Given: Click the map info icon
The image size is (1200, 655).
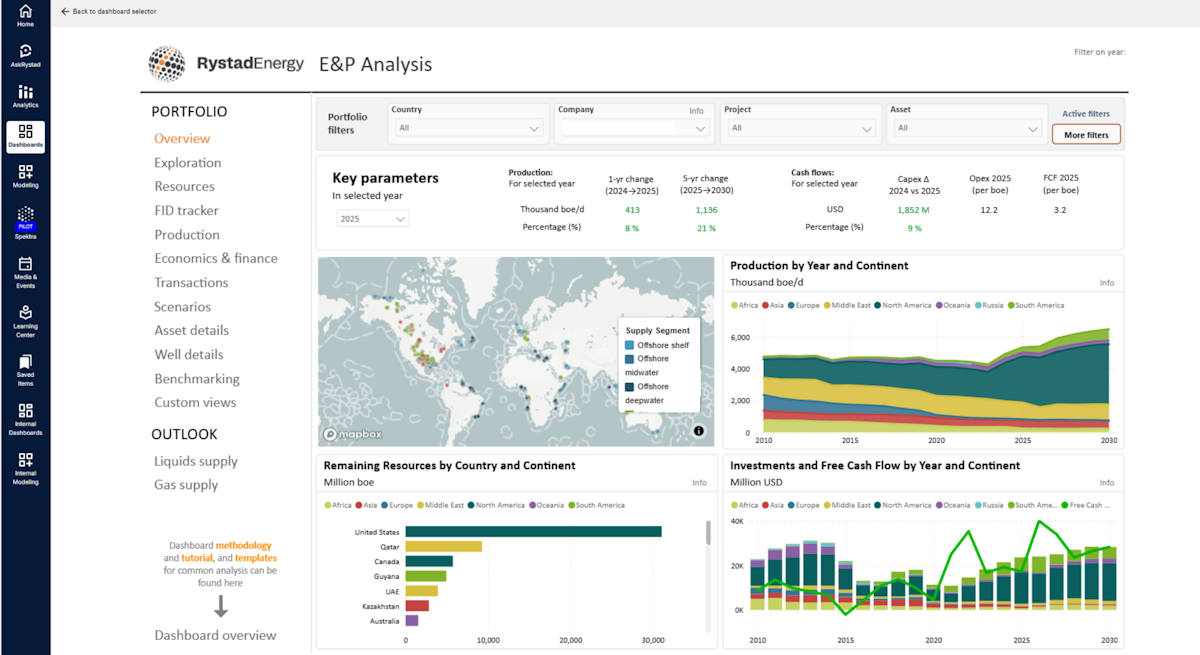Looking at the screenshot, I should [x=698, y=431].
